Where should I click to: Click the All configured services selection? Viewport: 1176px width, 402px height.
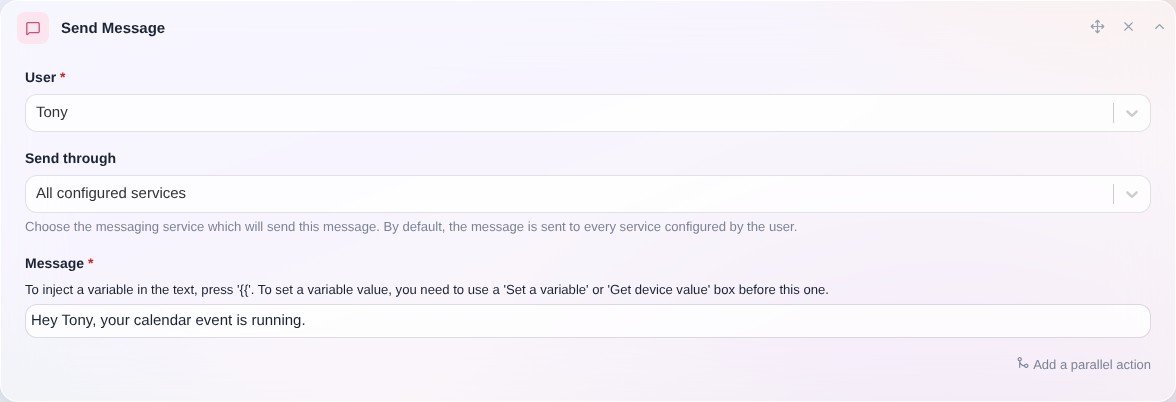click(111, 194)
